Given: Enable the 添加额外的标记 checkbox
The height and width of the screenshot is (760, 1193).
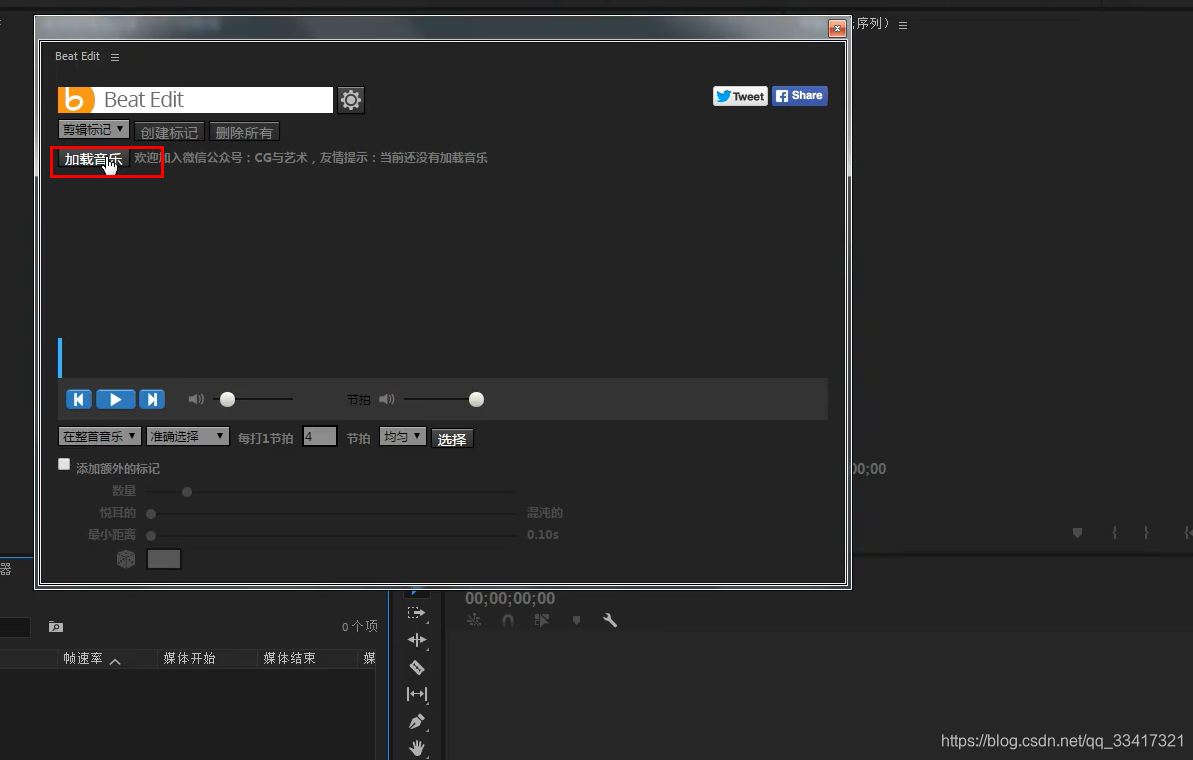Looking at the screenshot, I should (x=64, y=464).
